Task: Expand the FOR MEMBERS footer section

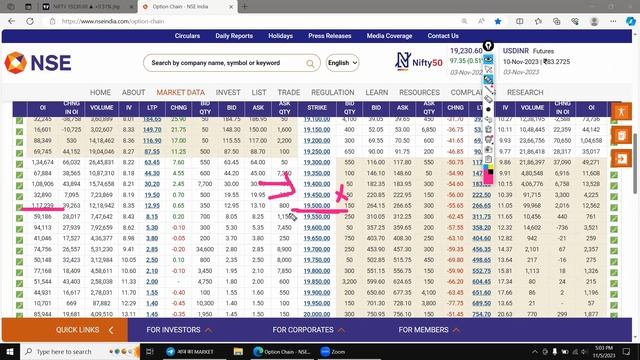Action: pyautogui.click(x=429, y=330)
